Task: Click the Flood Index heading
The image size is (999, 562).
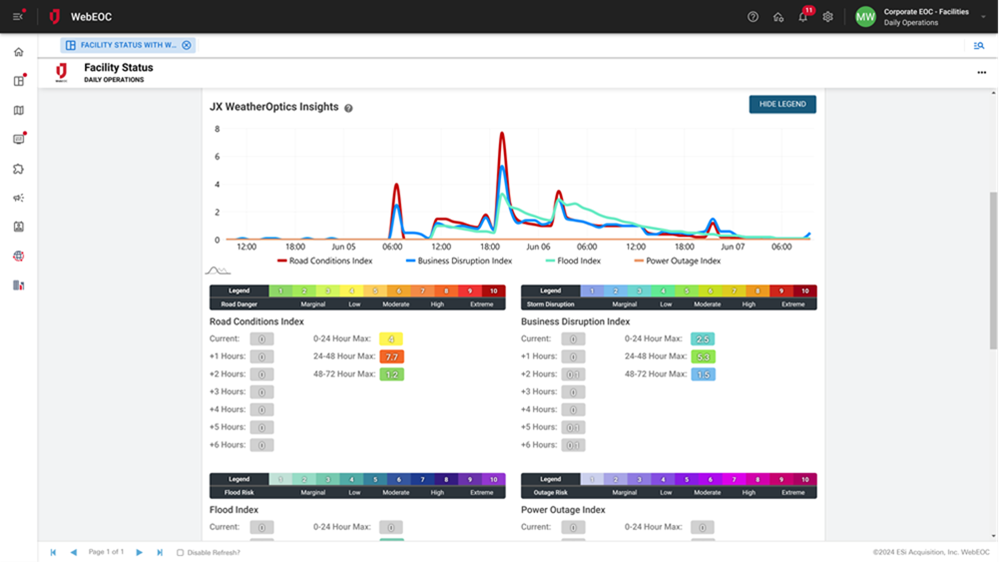Action: (x=234, y=510)
